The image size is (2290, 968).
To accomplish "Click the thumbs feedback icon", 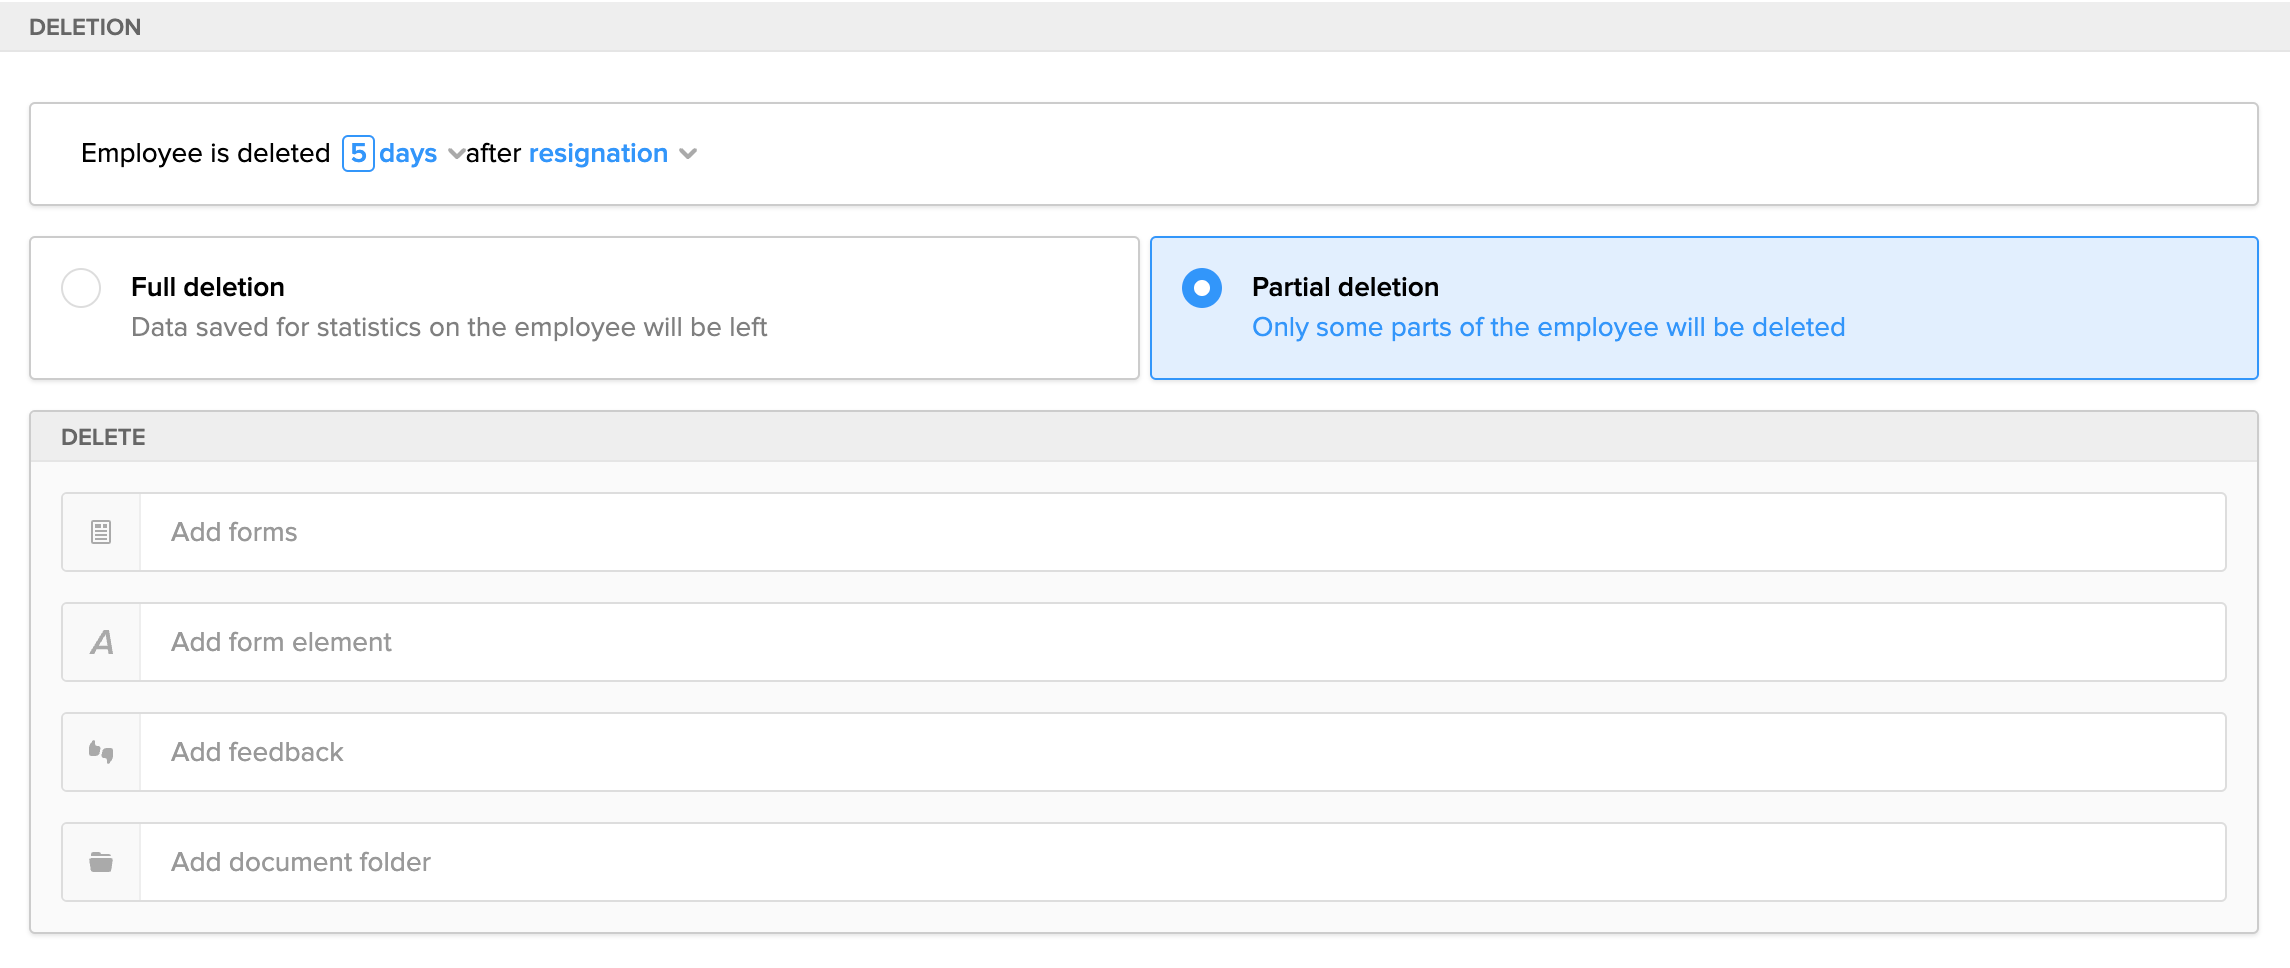I will point(101,752).
